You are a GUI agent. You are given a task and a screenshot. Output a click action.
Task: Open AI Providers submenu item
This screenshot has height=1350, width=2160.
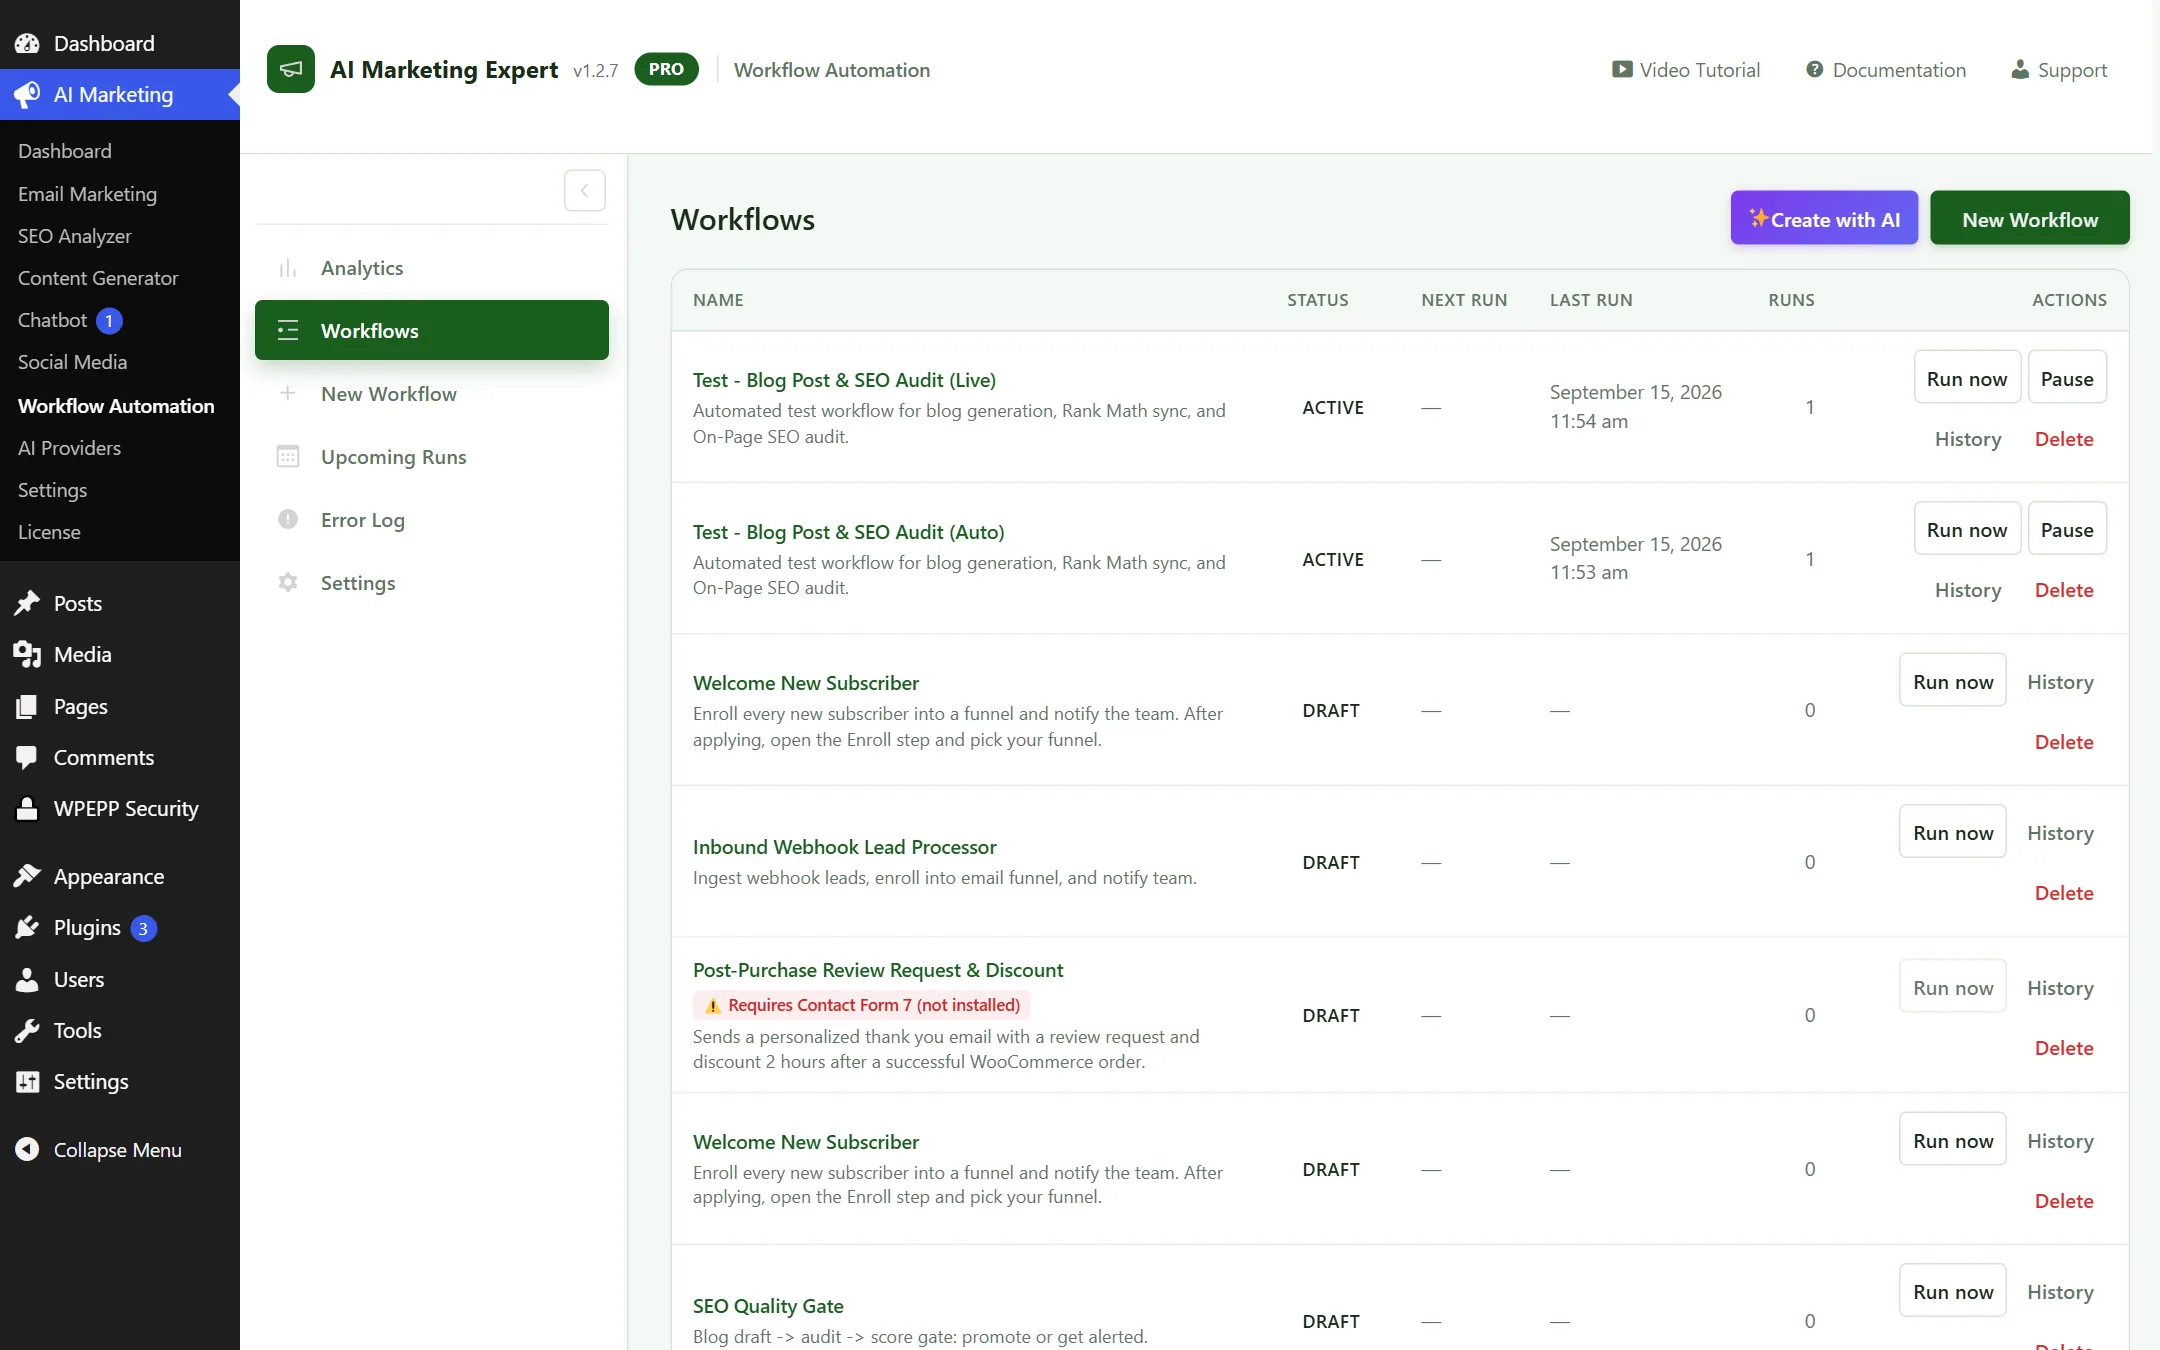coord(69,448)
